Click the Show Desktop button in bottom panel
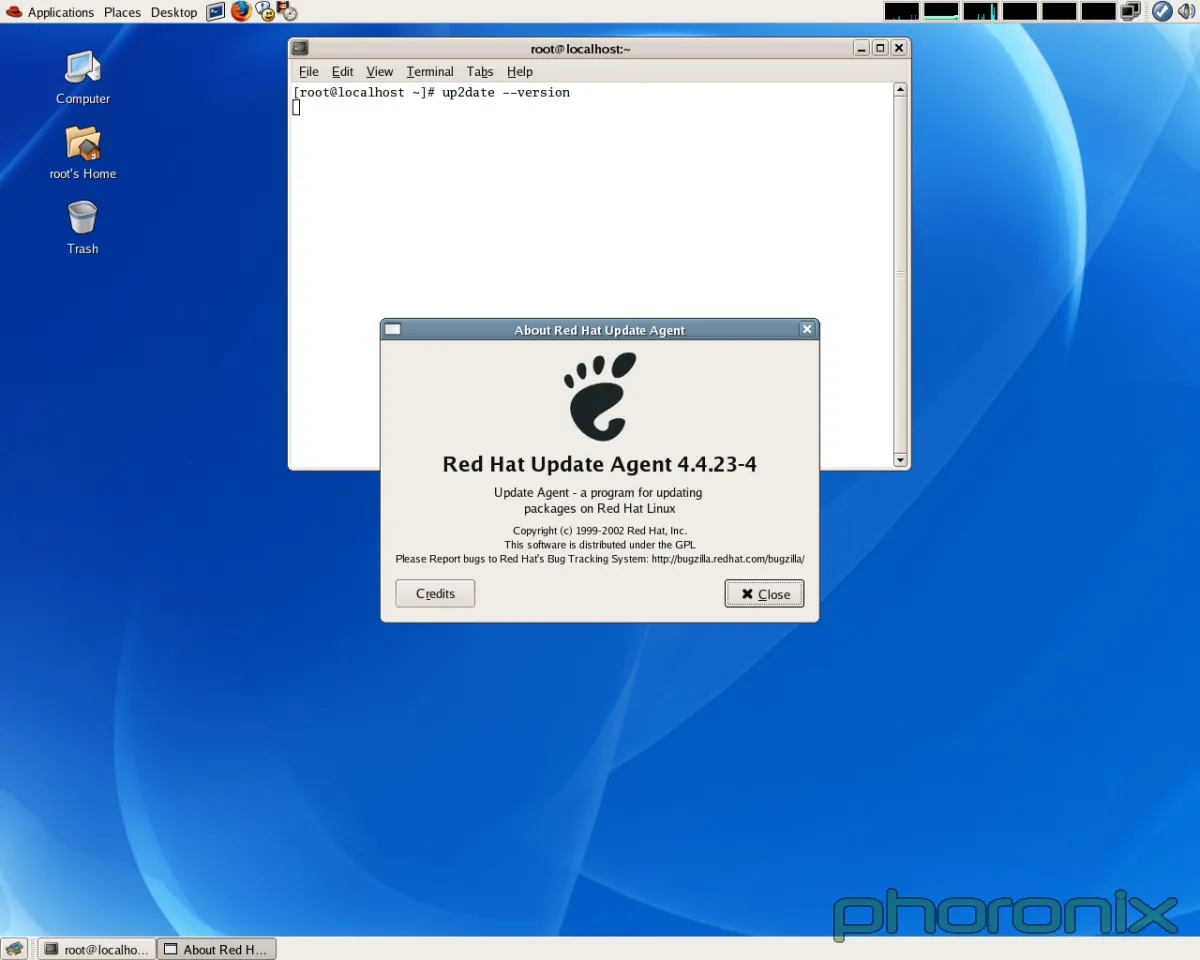 pyautogui.click(x=15, y=949)
